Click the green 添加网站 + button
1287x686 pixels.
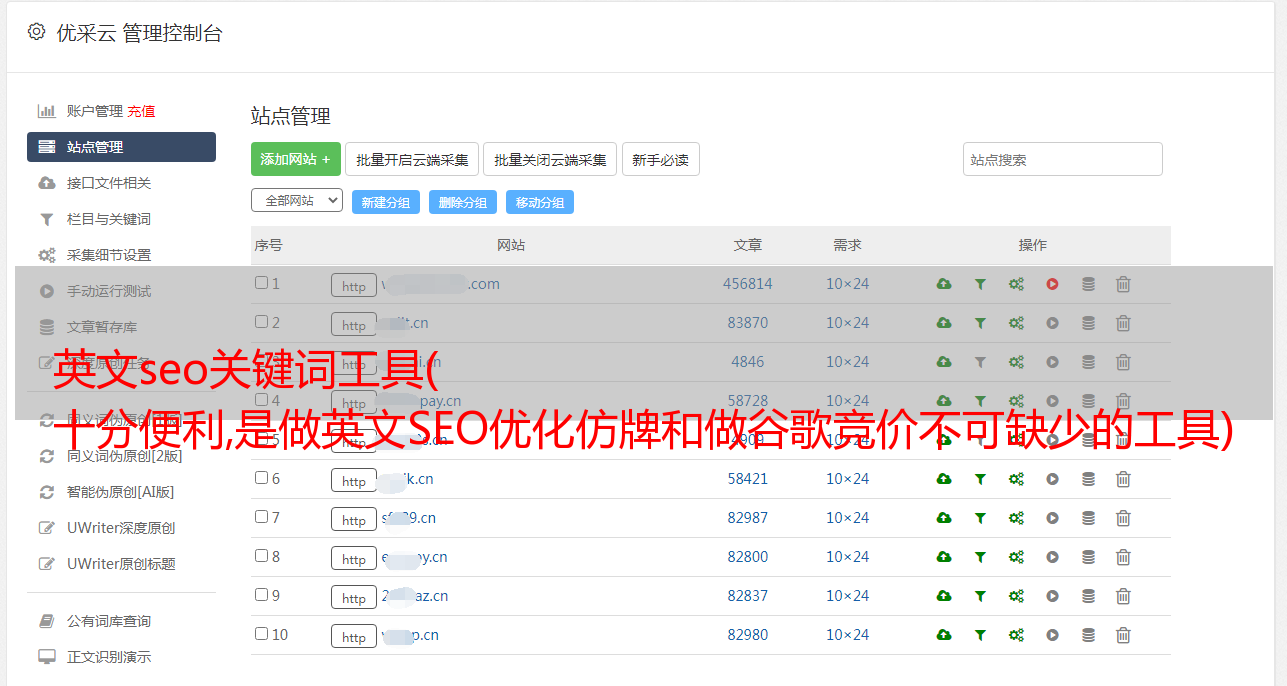(x=296, y=159)
